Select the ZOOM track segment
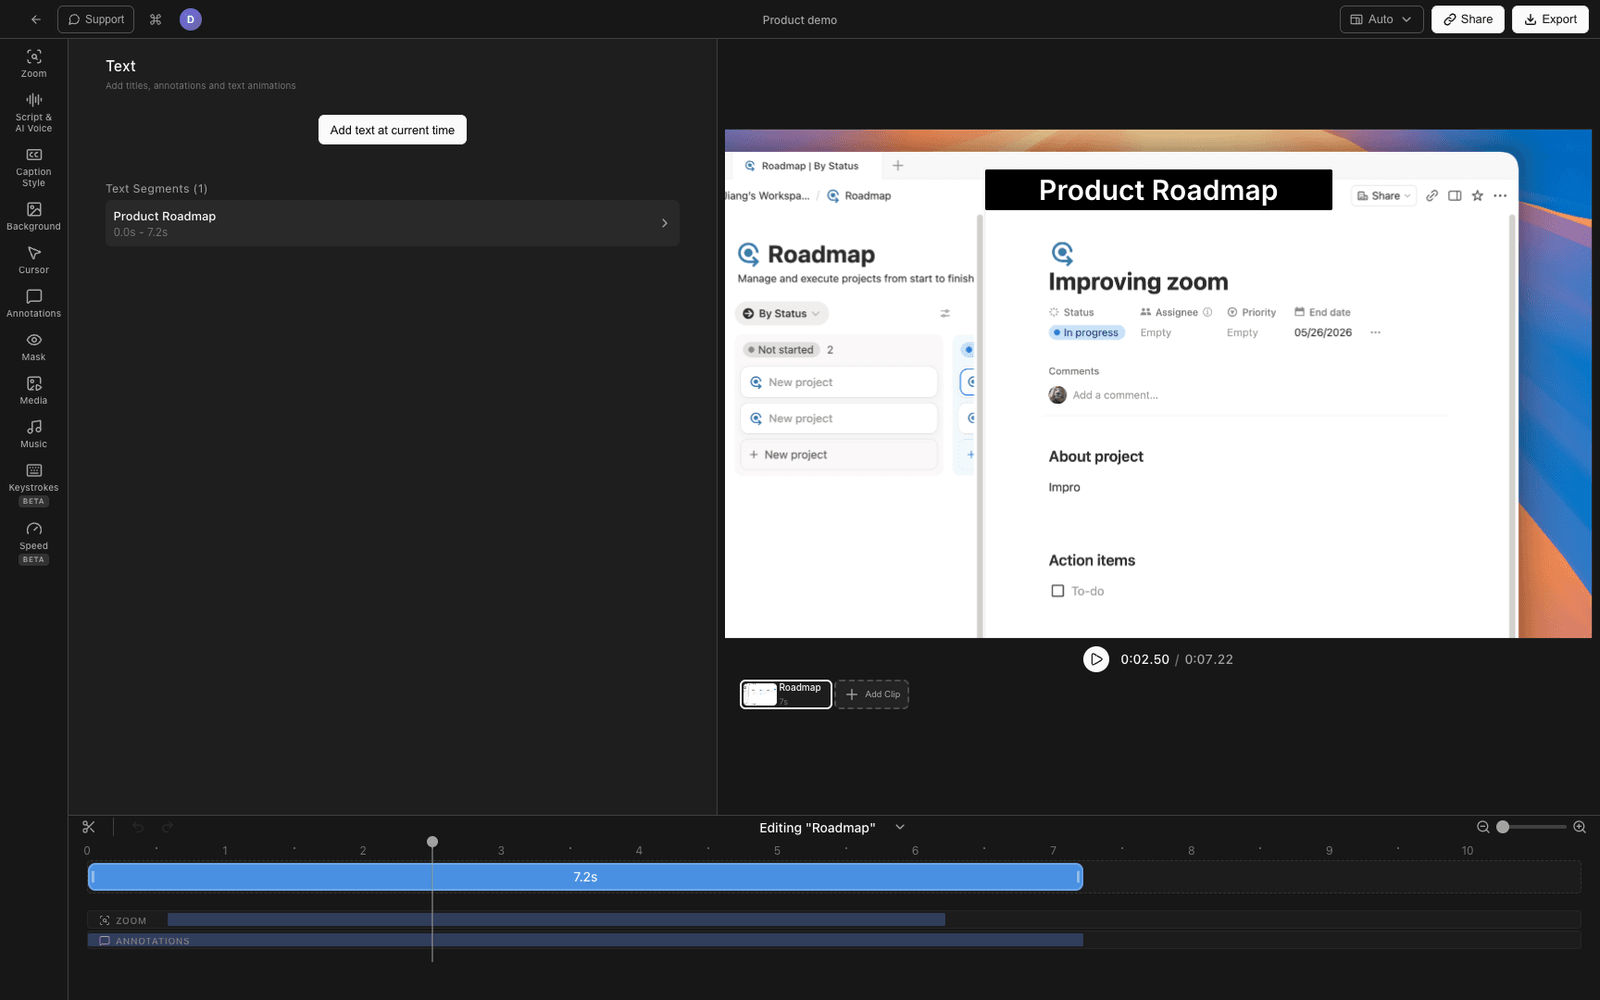 (x=556, y=919)
